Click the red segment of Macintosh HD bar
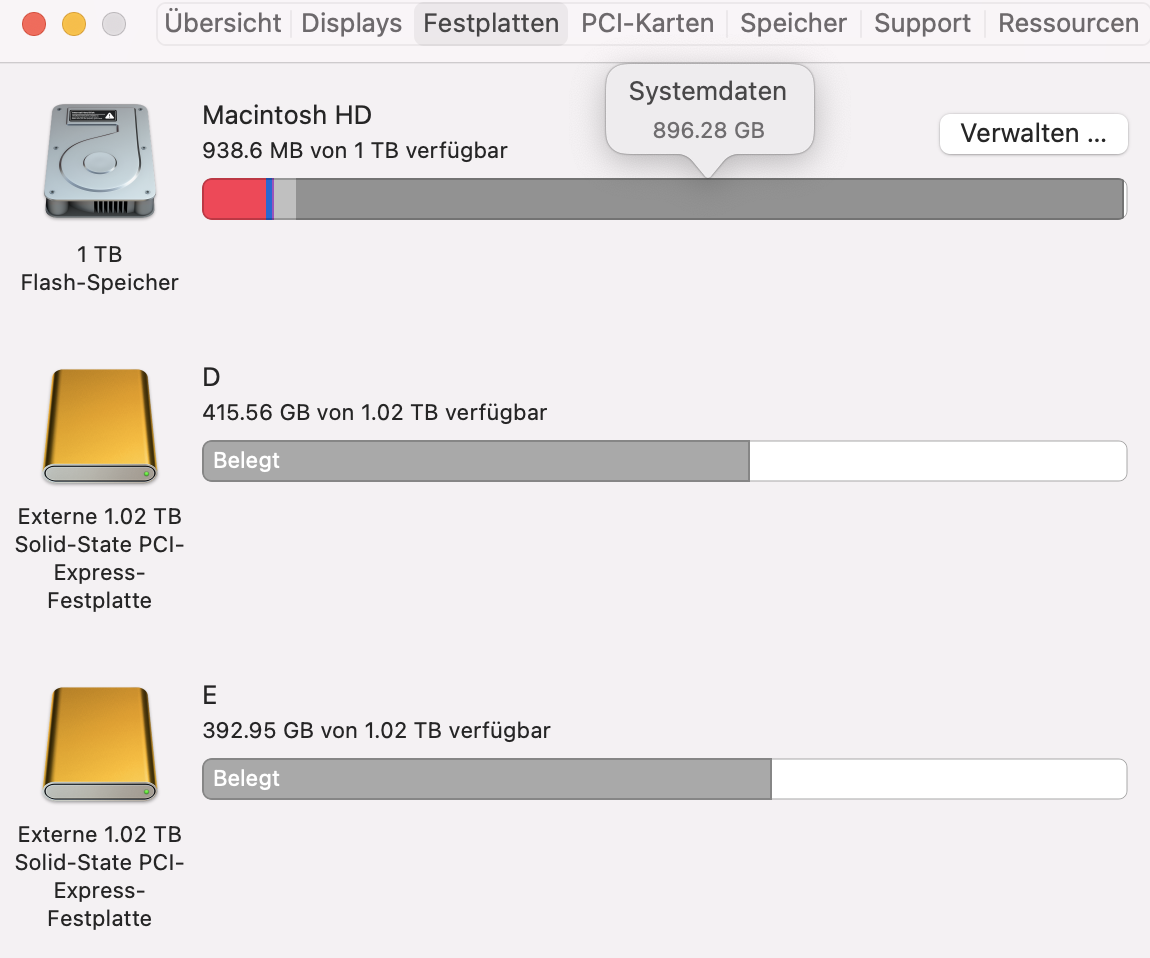The width and height of the screenshot is (1150, 958). tap(234, 199)
